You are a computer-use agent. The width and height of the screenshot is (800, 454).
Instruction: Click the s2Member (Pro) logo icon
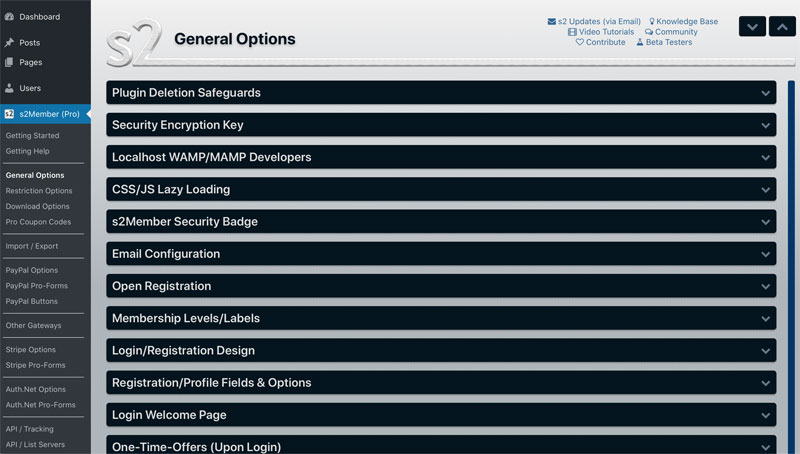click(x=9, y=114)
